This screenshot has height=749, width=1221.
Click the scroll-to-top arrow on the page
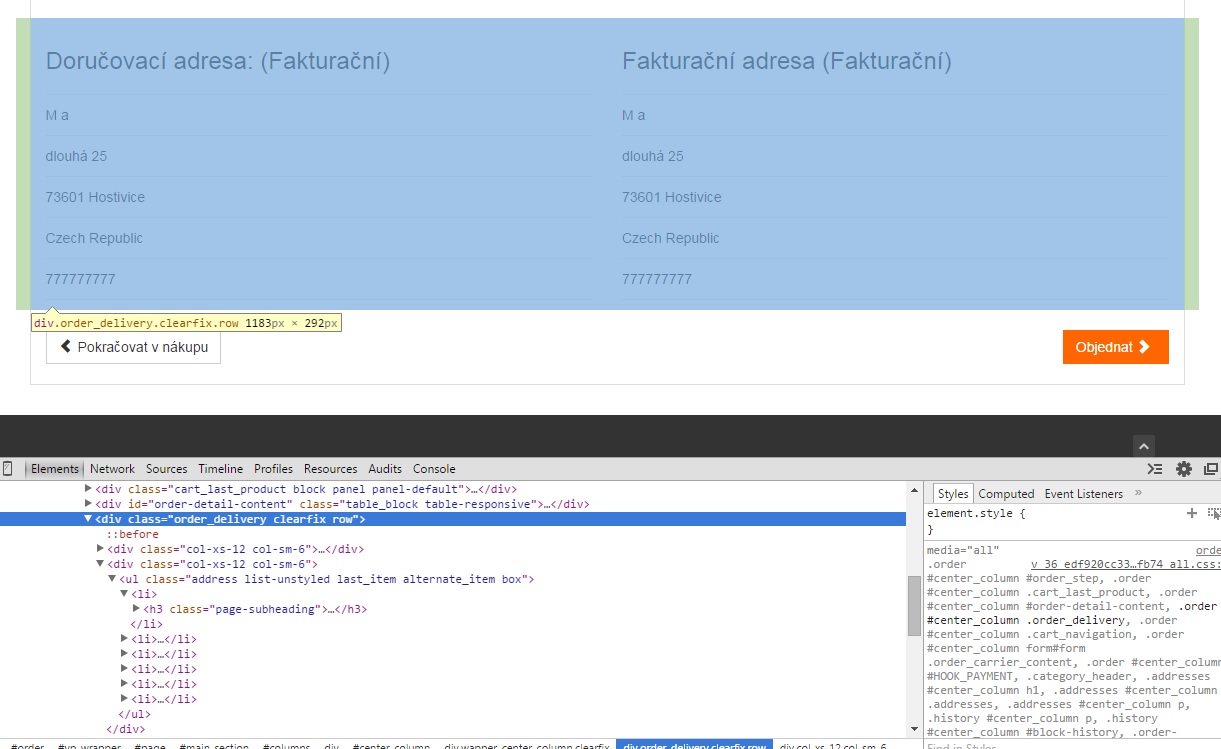1145,447
